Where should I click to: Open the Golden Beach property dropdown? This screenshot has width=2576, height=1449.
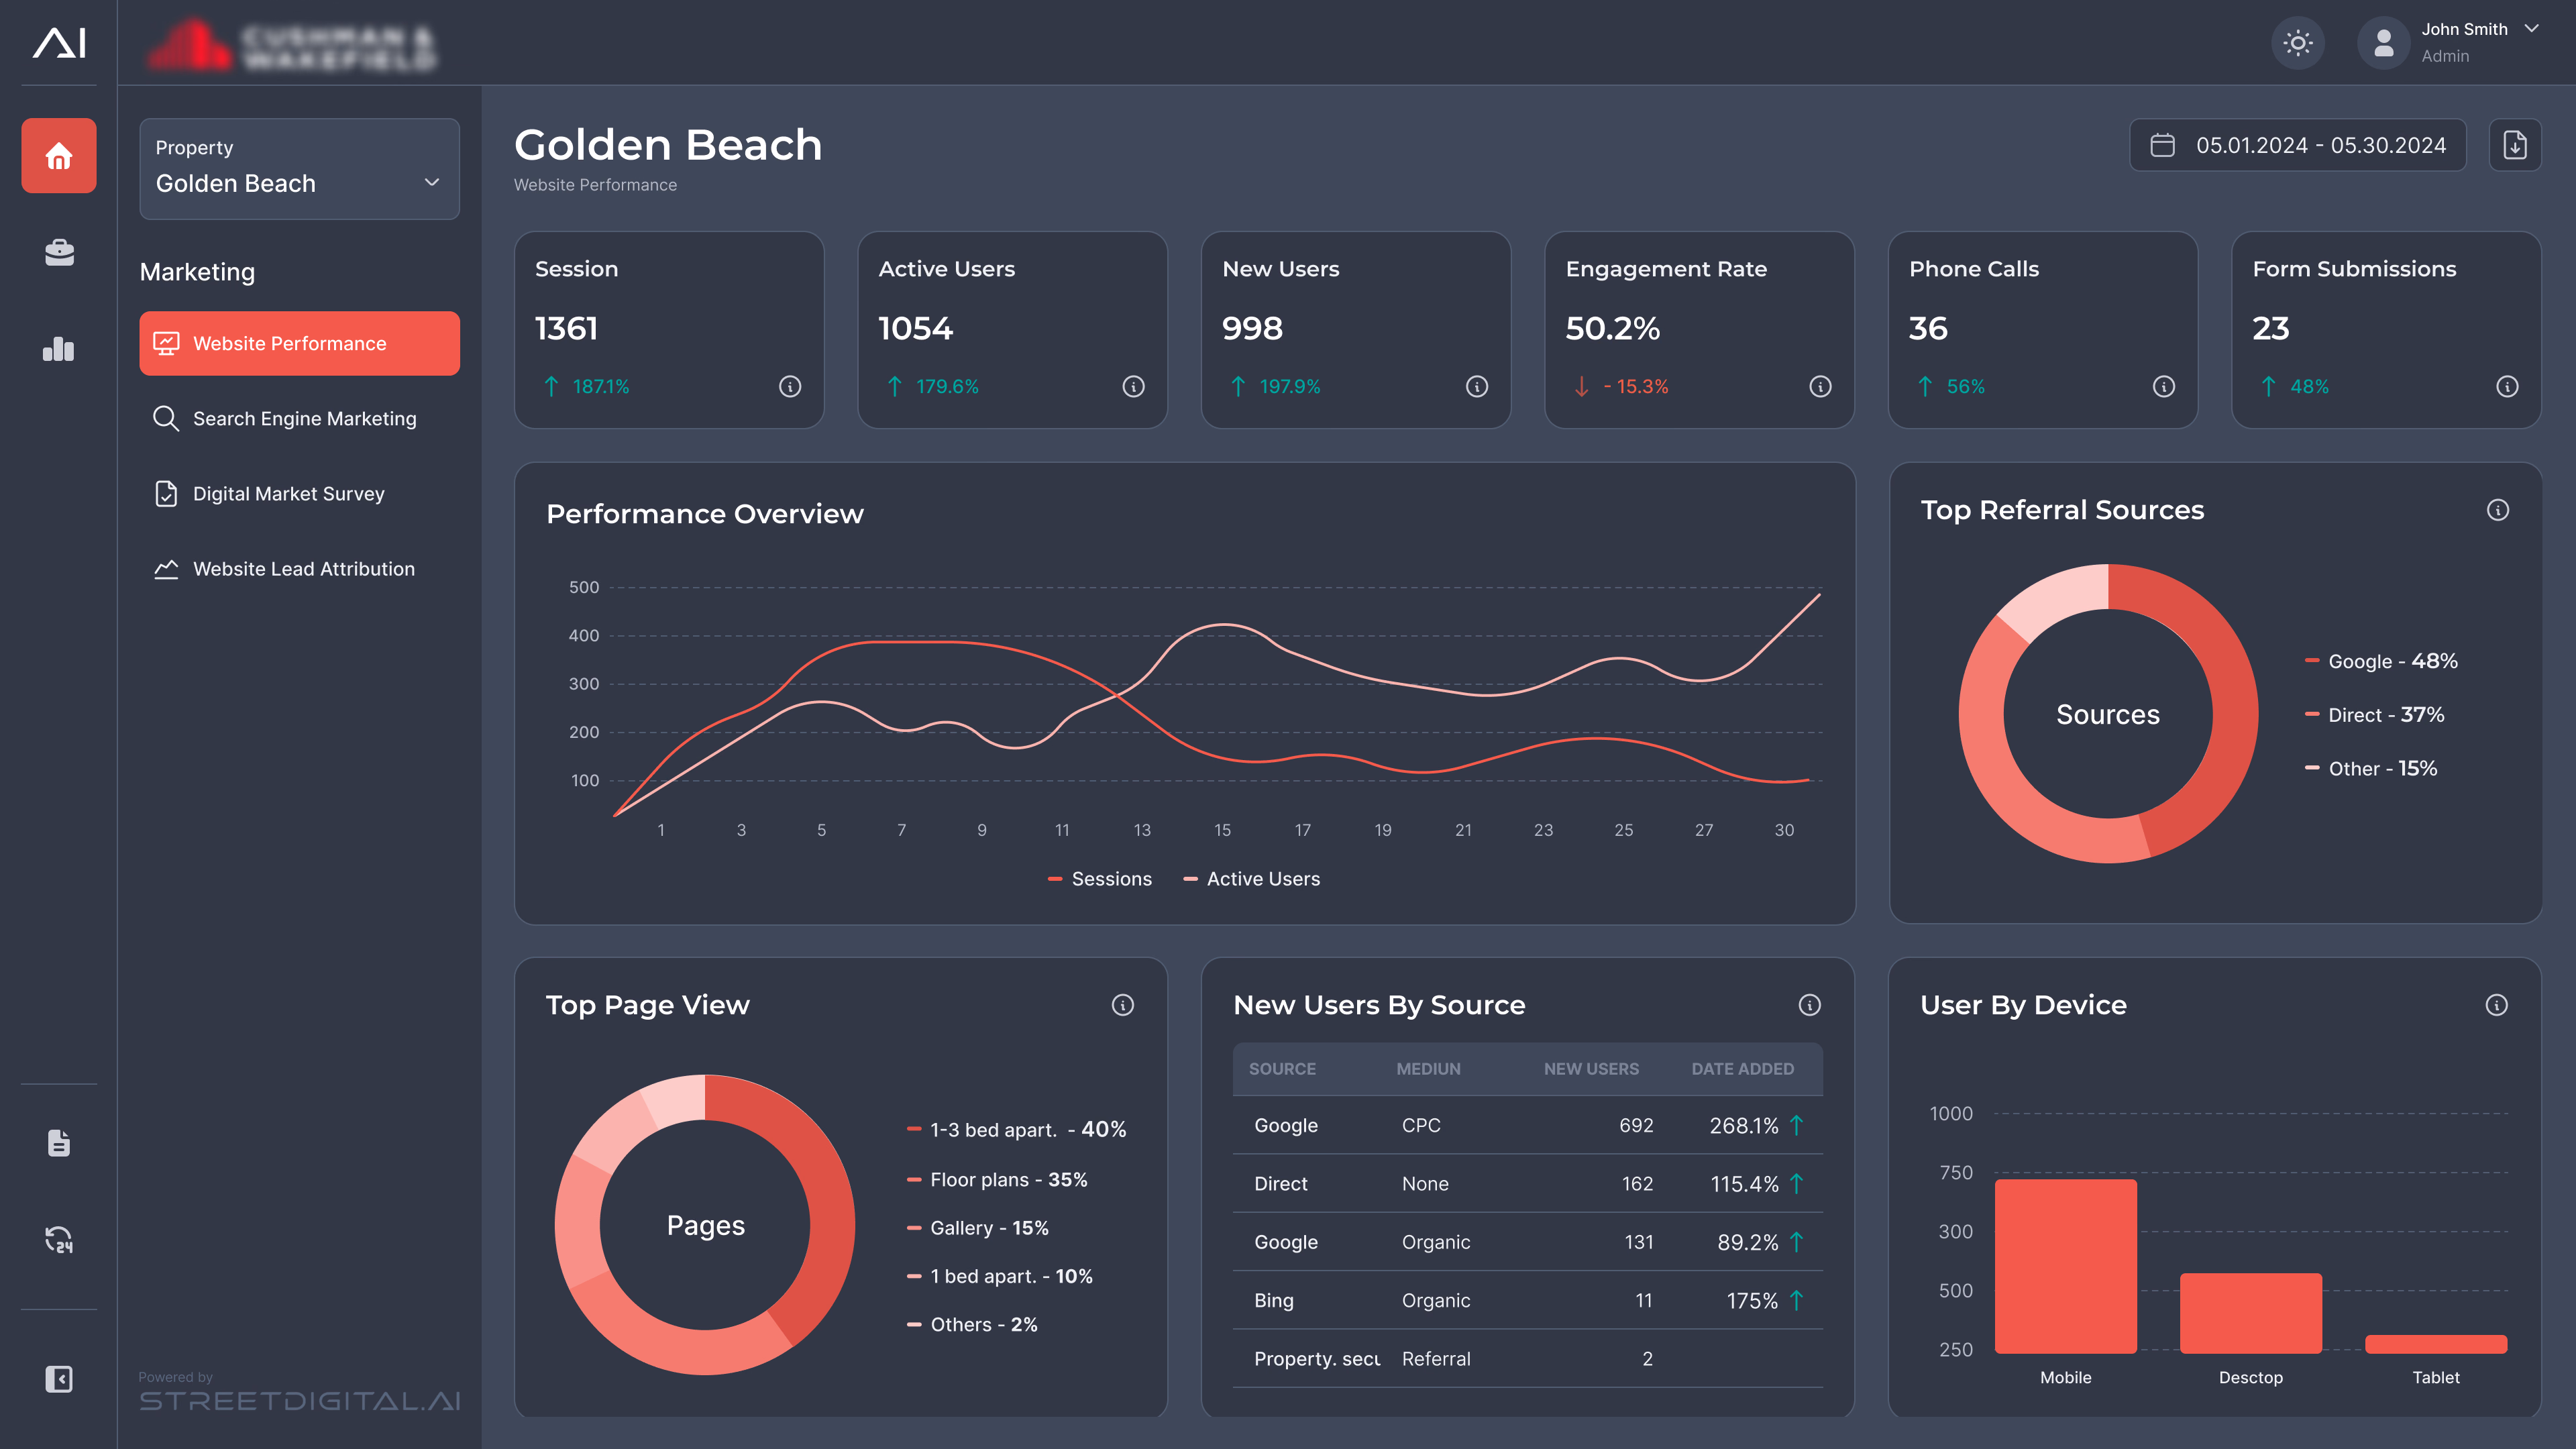tap(299, 169)
